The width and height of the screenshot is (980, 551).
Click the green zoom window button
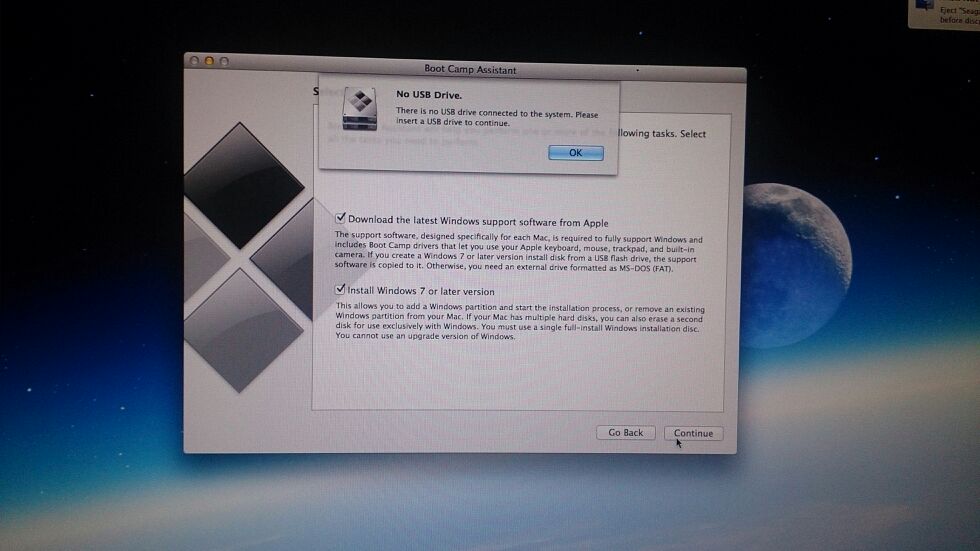[x=224, y=61]
